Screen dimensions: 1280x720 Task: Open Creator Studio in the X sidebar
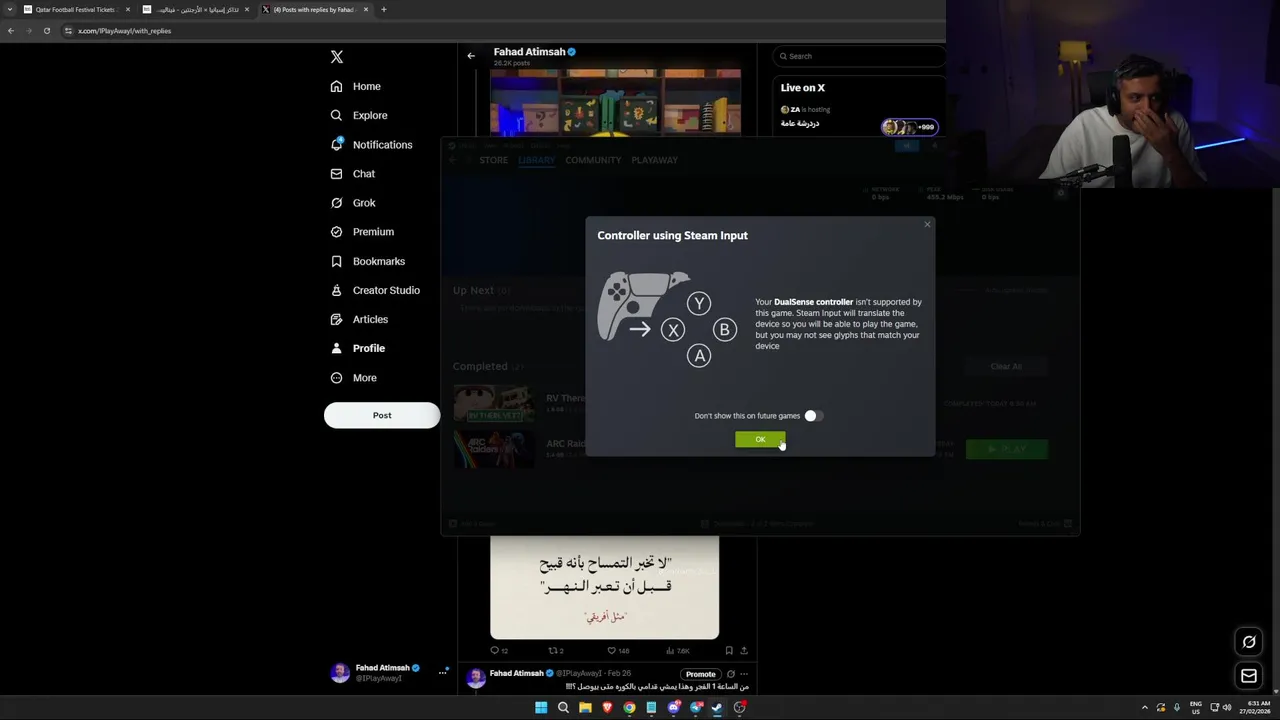tap(375, 290)
